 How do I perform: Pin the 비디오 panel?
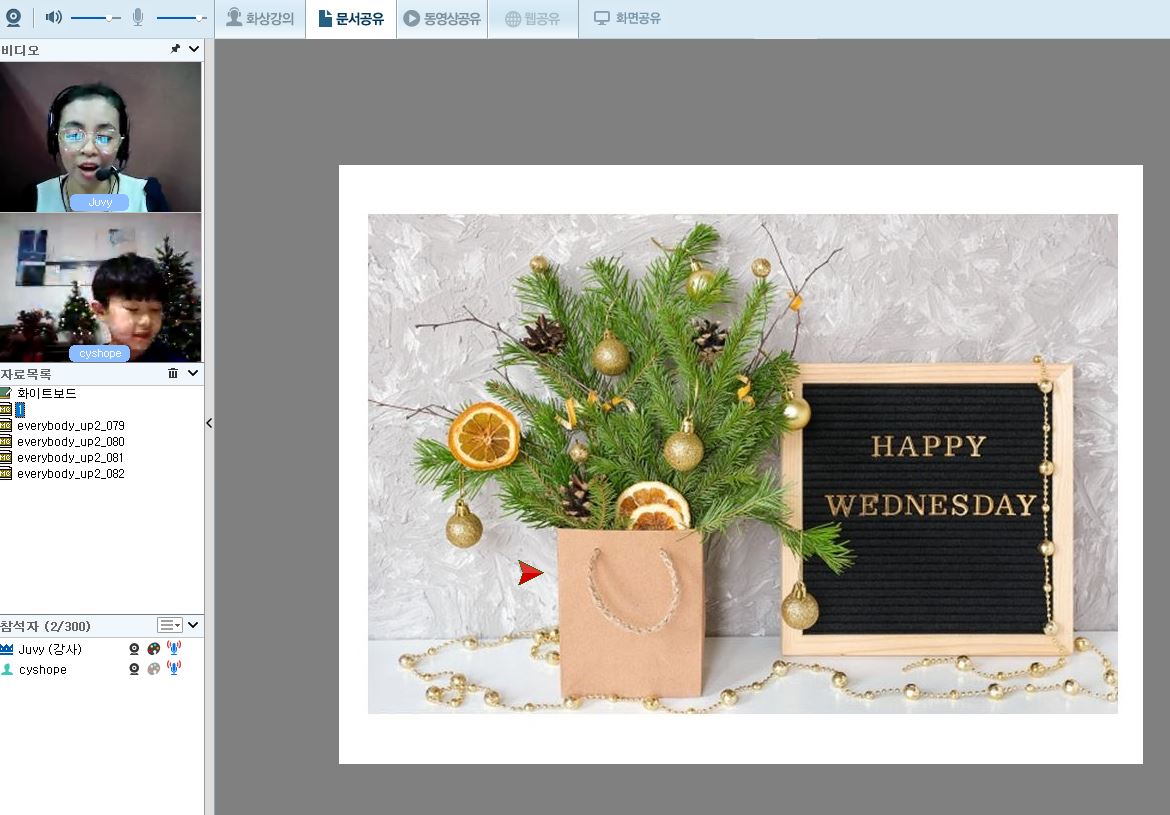pyautogui.click(x=175, y=49)
